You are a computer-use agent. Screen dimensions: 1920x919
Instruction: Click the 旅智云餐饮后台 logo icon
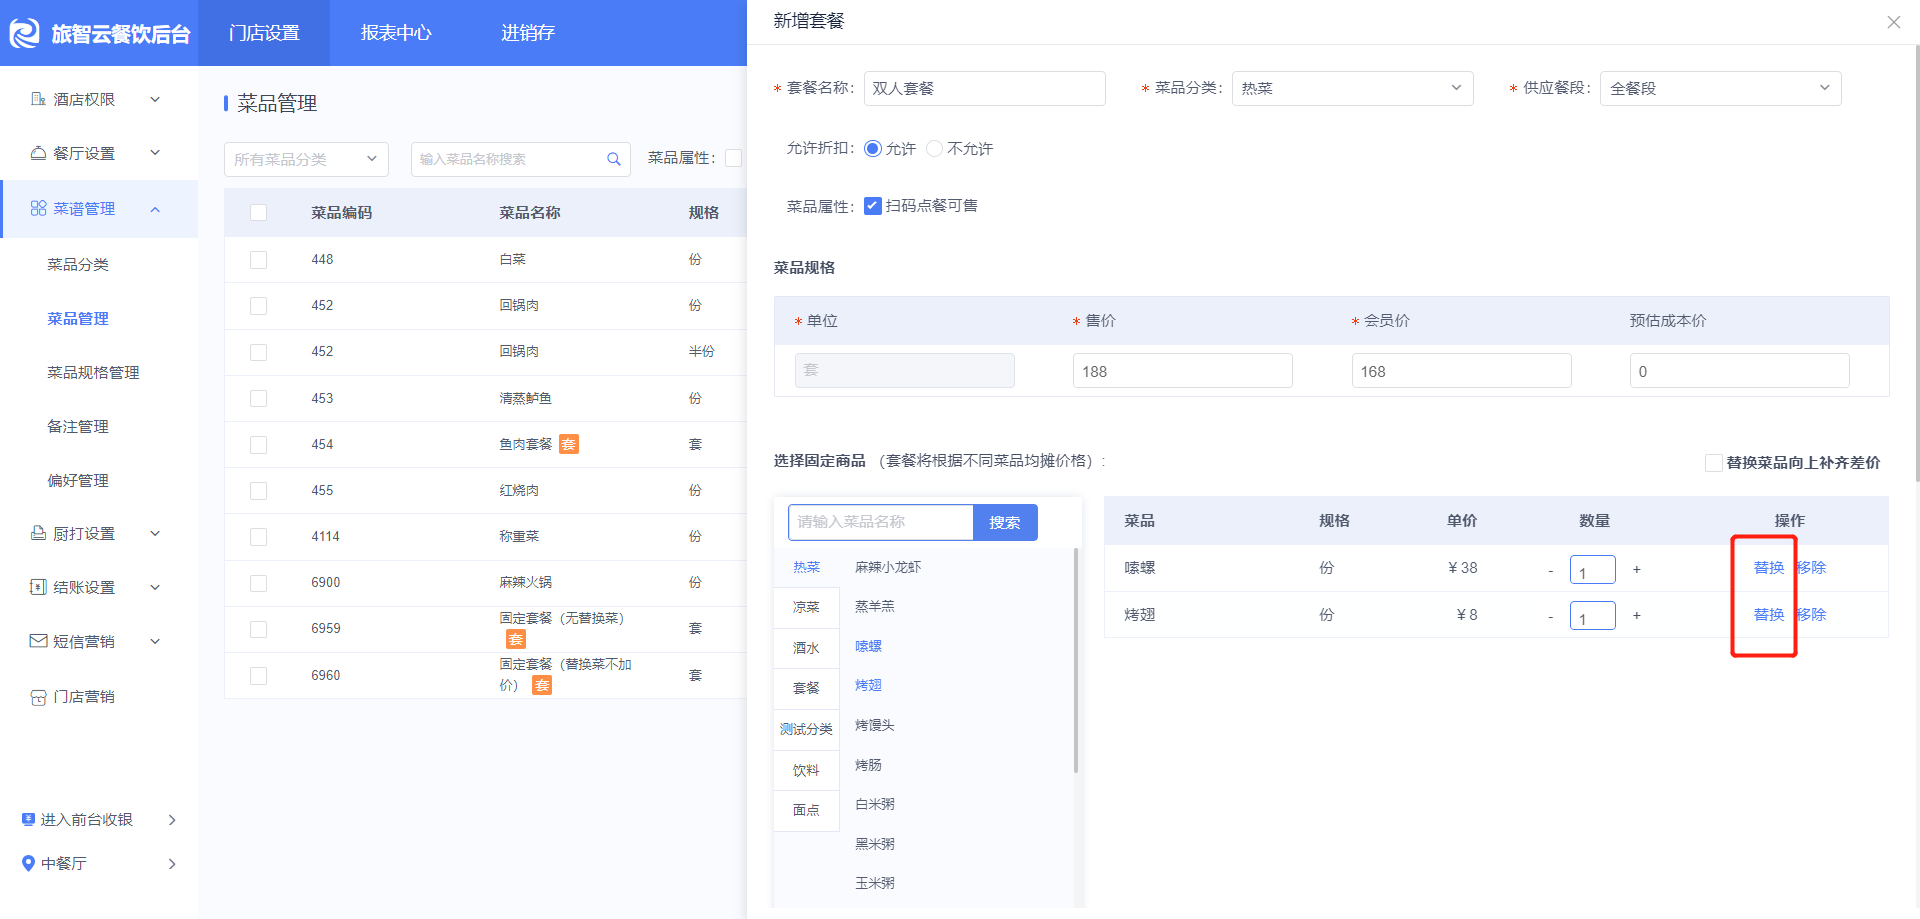[x=24, y=33]
